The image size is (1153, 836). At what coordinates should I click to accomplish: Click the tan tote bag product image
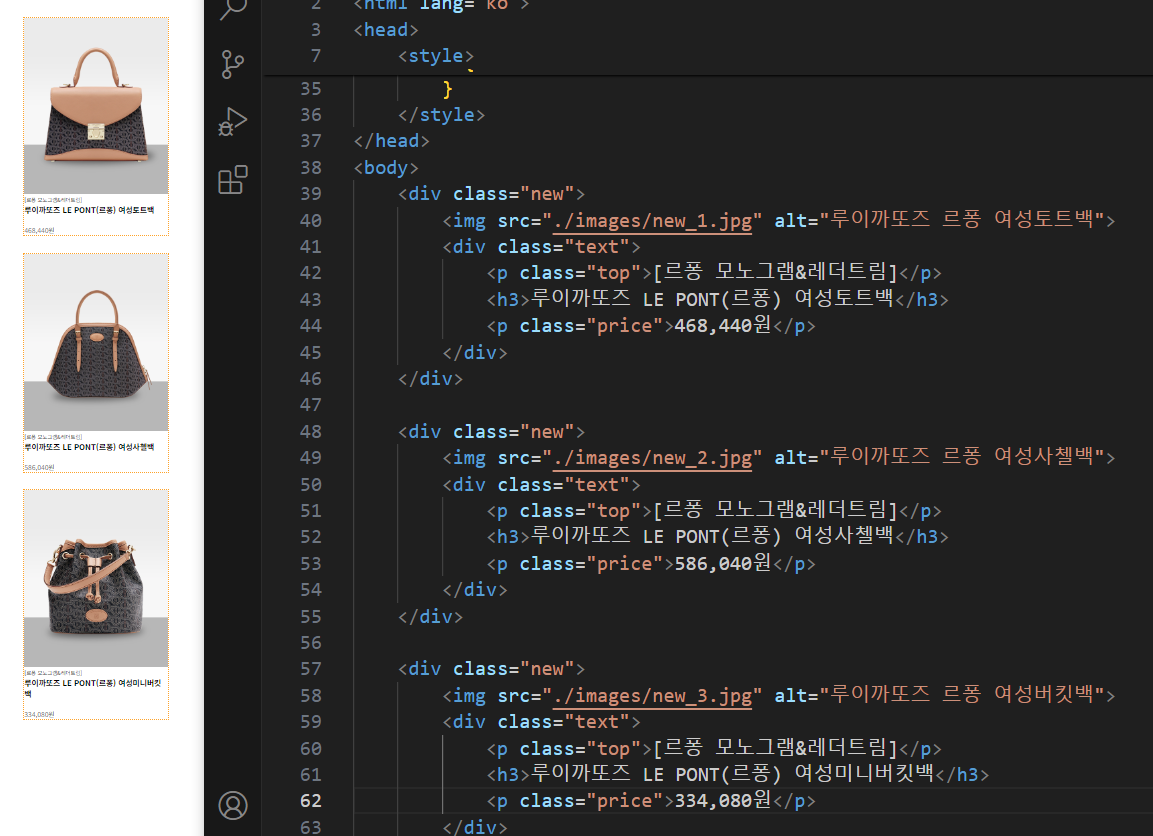(96, 107)
